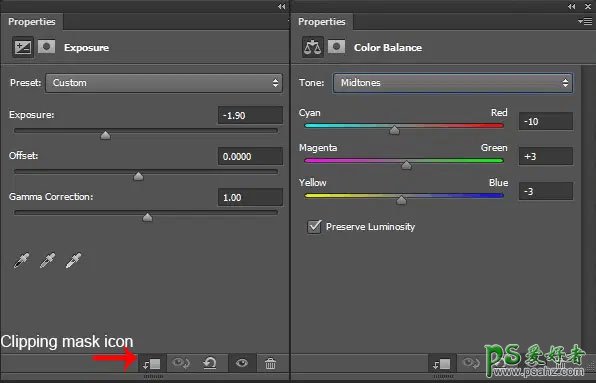The width and height of the screenshot is (596, 383).
Task: Select the left Properties tab
Action: (x=32, y=22)
